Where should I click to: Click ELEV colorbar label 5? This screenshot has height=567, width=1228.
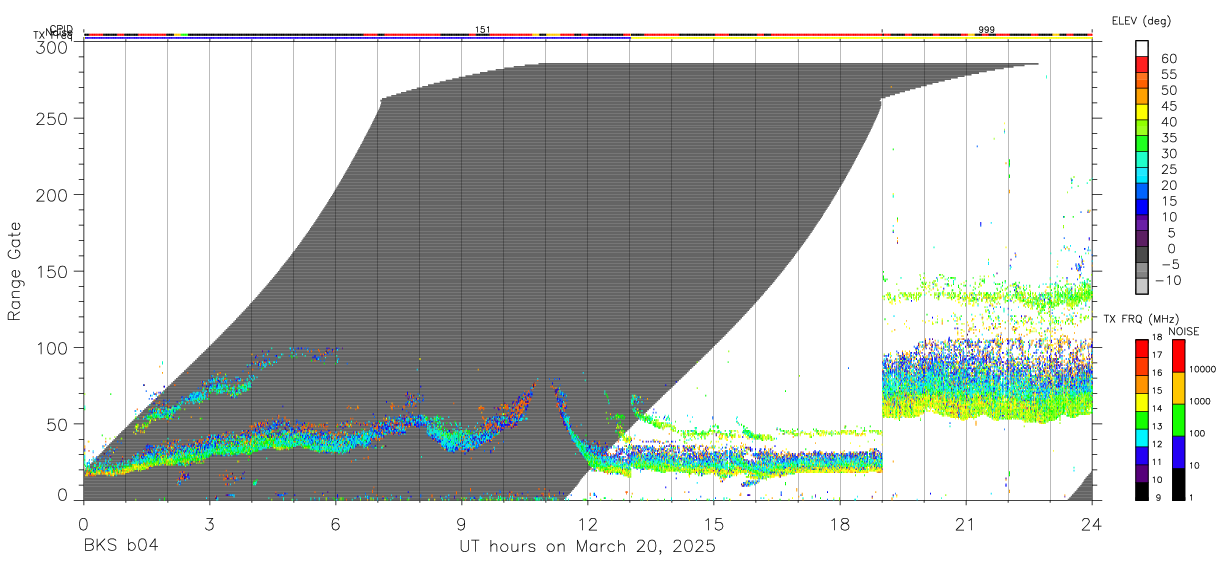point(1171,233)
